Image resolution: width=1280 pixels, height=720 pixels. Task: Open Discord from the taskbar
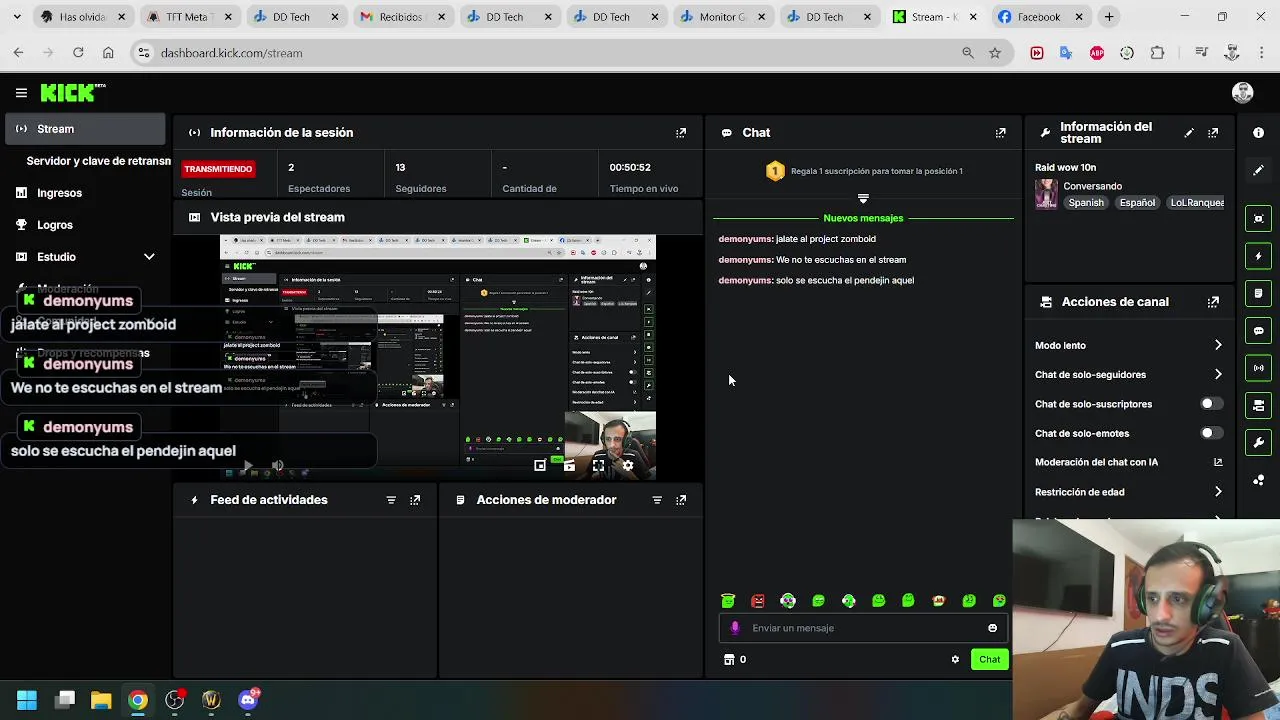(248, 700)
